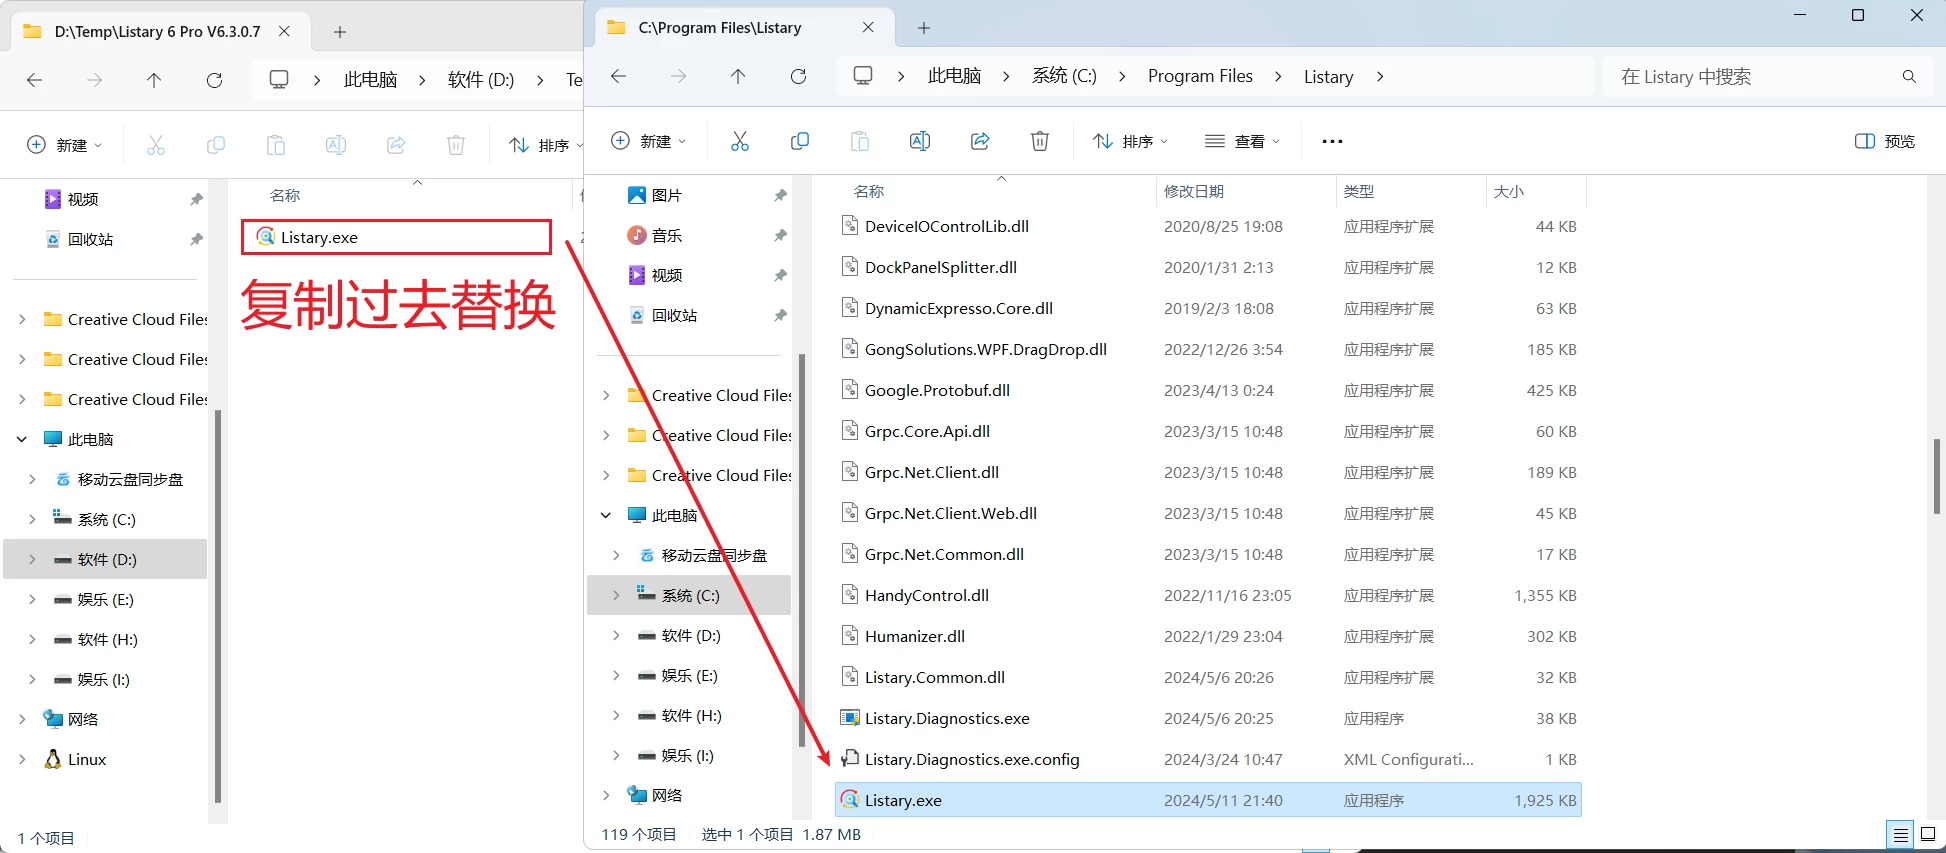Switch to details view icon in status bar
Viewport: 1946px width, 853px height.
(x=1900, y=834)
